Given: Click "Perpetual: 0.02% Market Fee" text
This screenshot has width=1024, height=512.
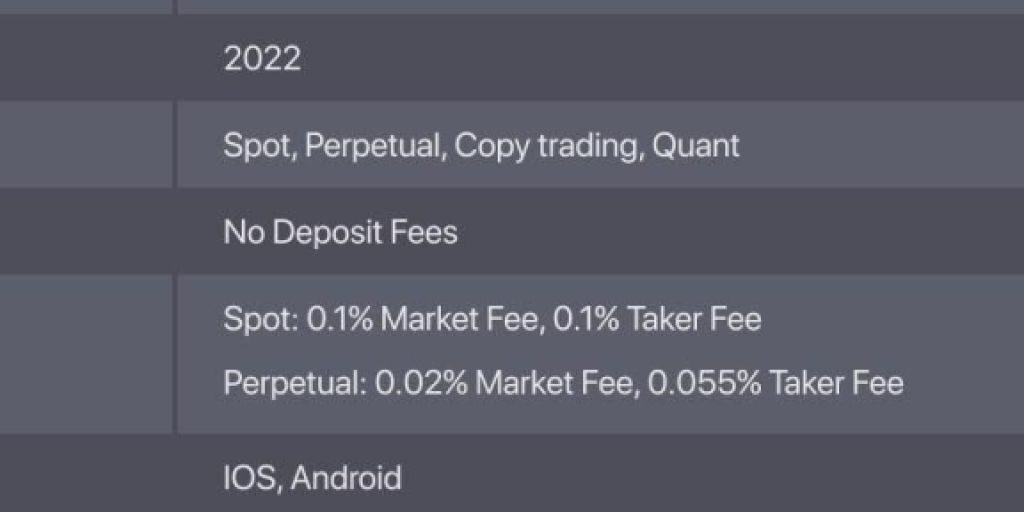Looking at the screenshot, I should pos(429,382).
